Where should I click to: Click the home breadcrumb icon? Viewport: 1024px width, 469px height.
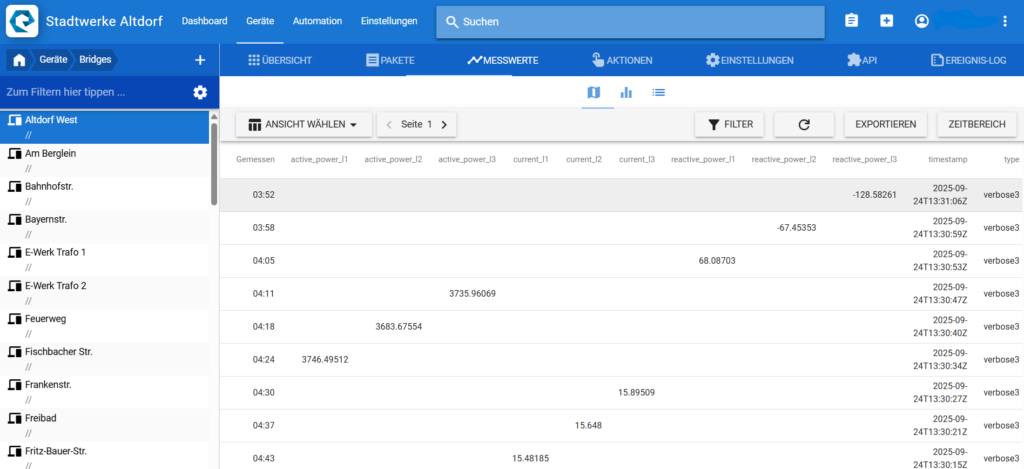pyautogui.click(x=20, y=60)
